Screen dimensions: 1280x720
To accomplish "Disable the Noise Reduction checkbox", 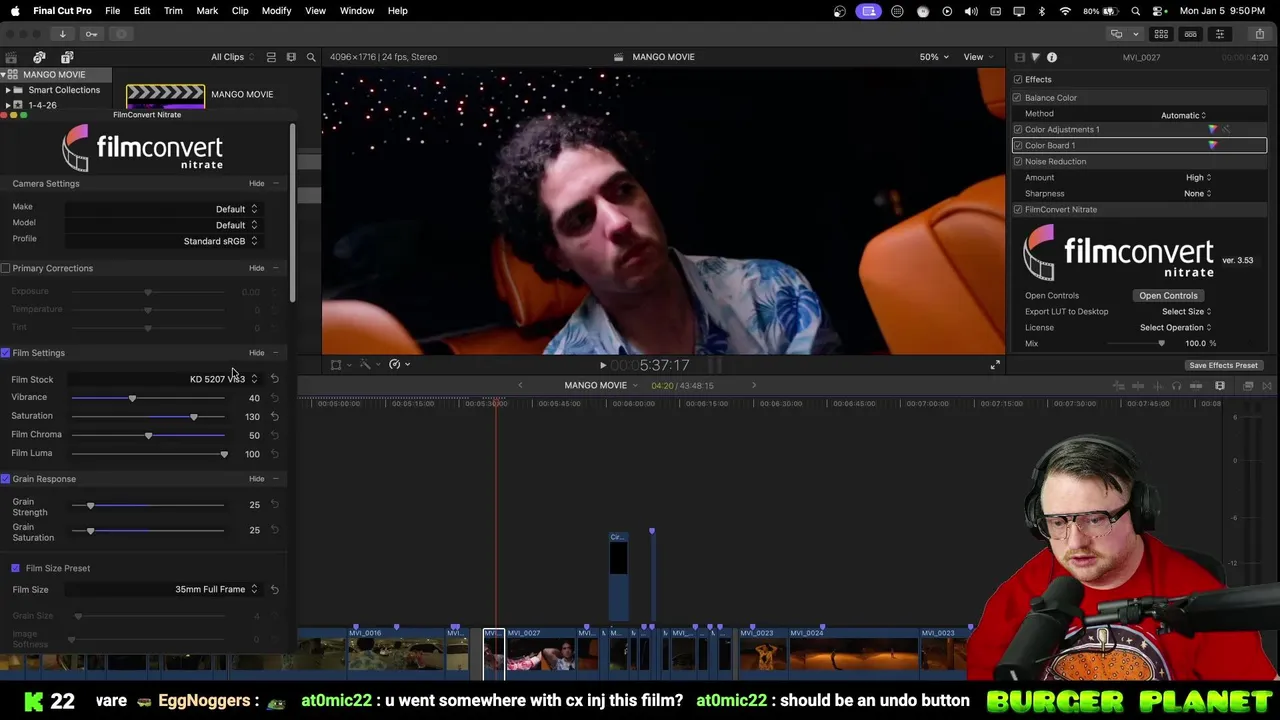I will (1018, 161).
